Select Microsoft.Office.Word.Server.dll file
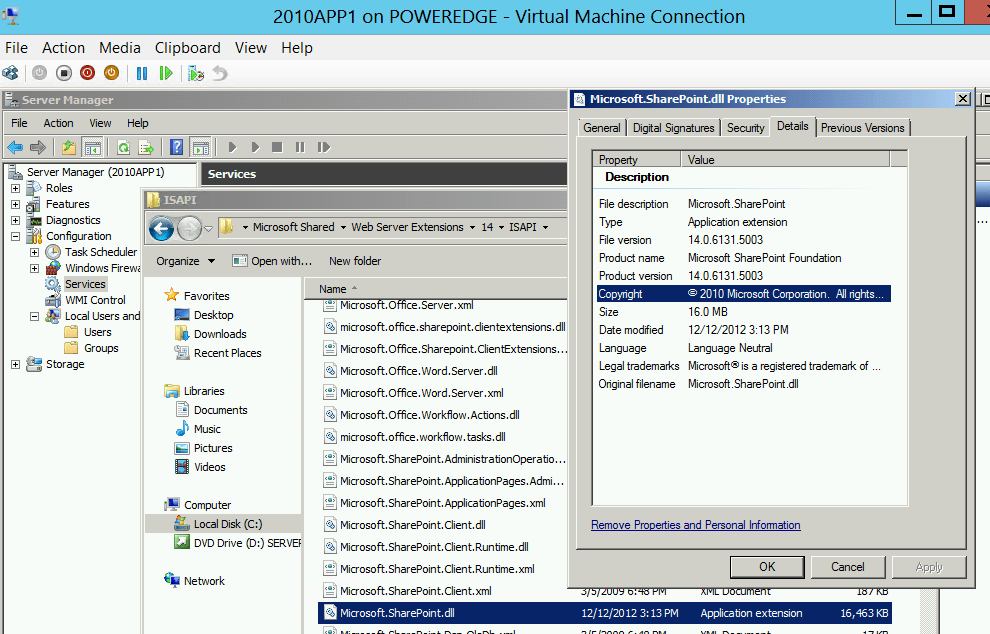This screenshot has width=990, height=634. (x=419, y=371)
